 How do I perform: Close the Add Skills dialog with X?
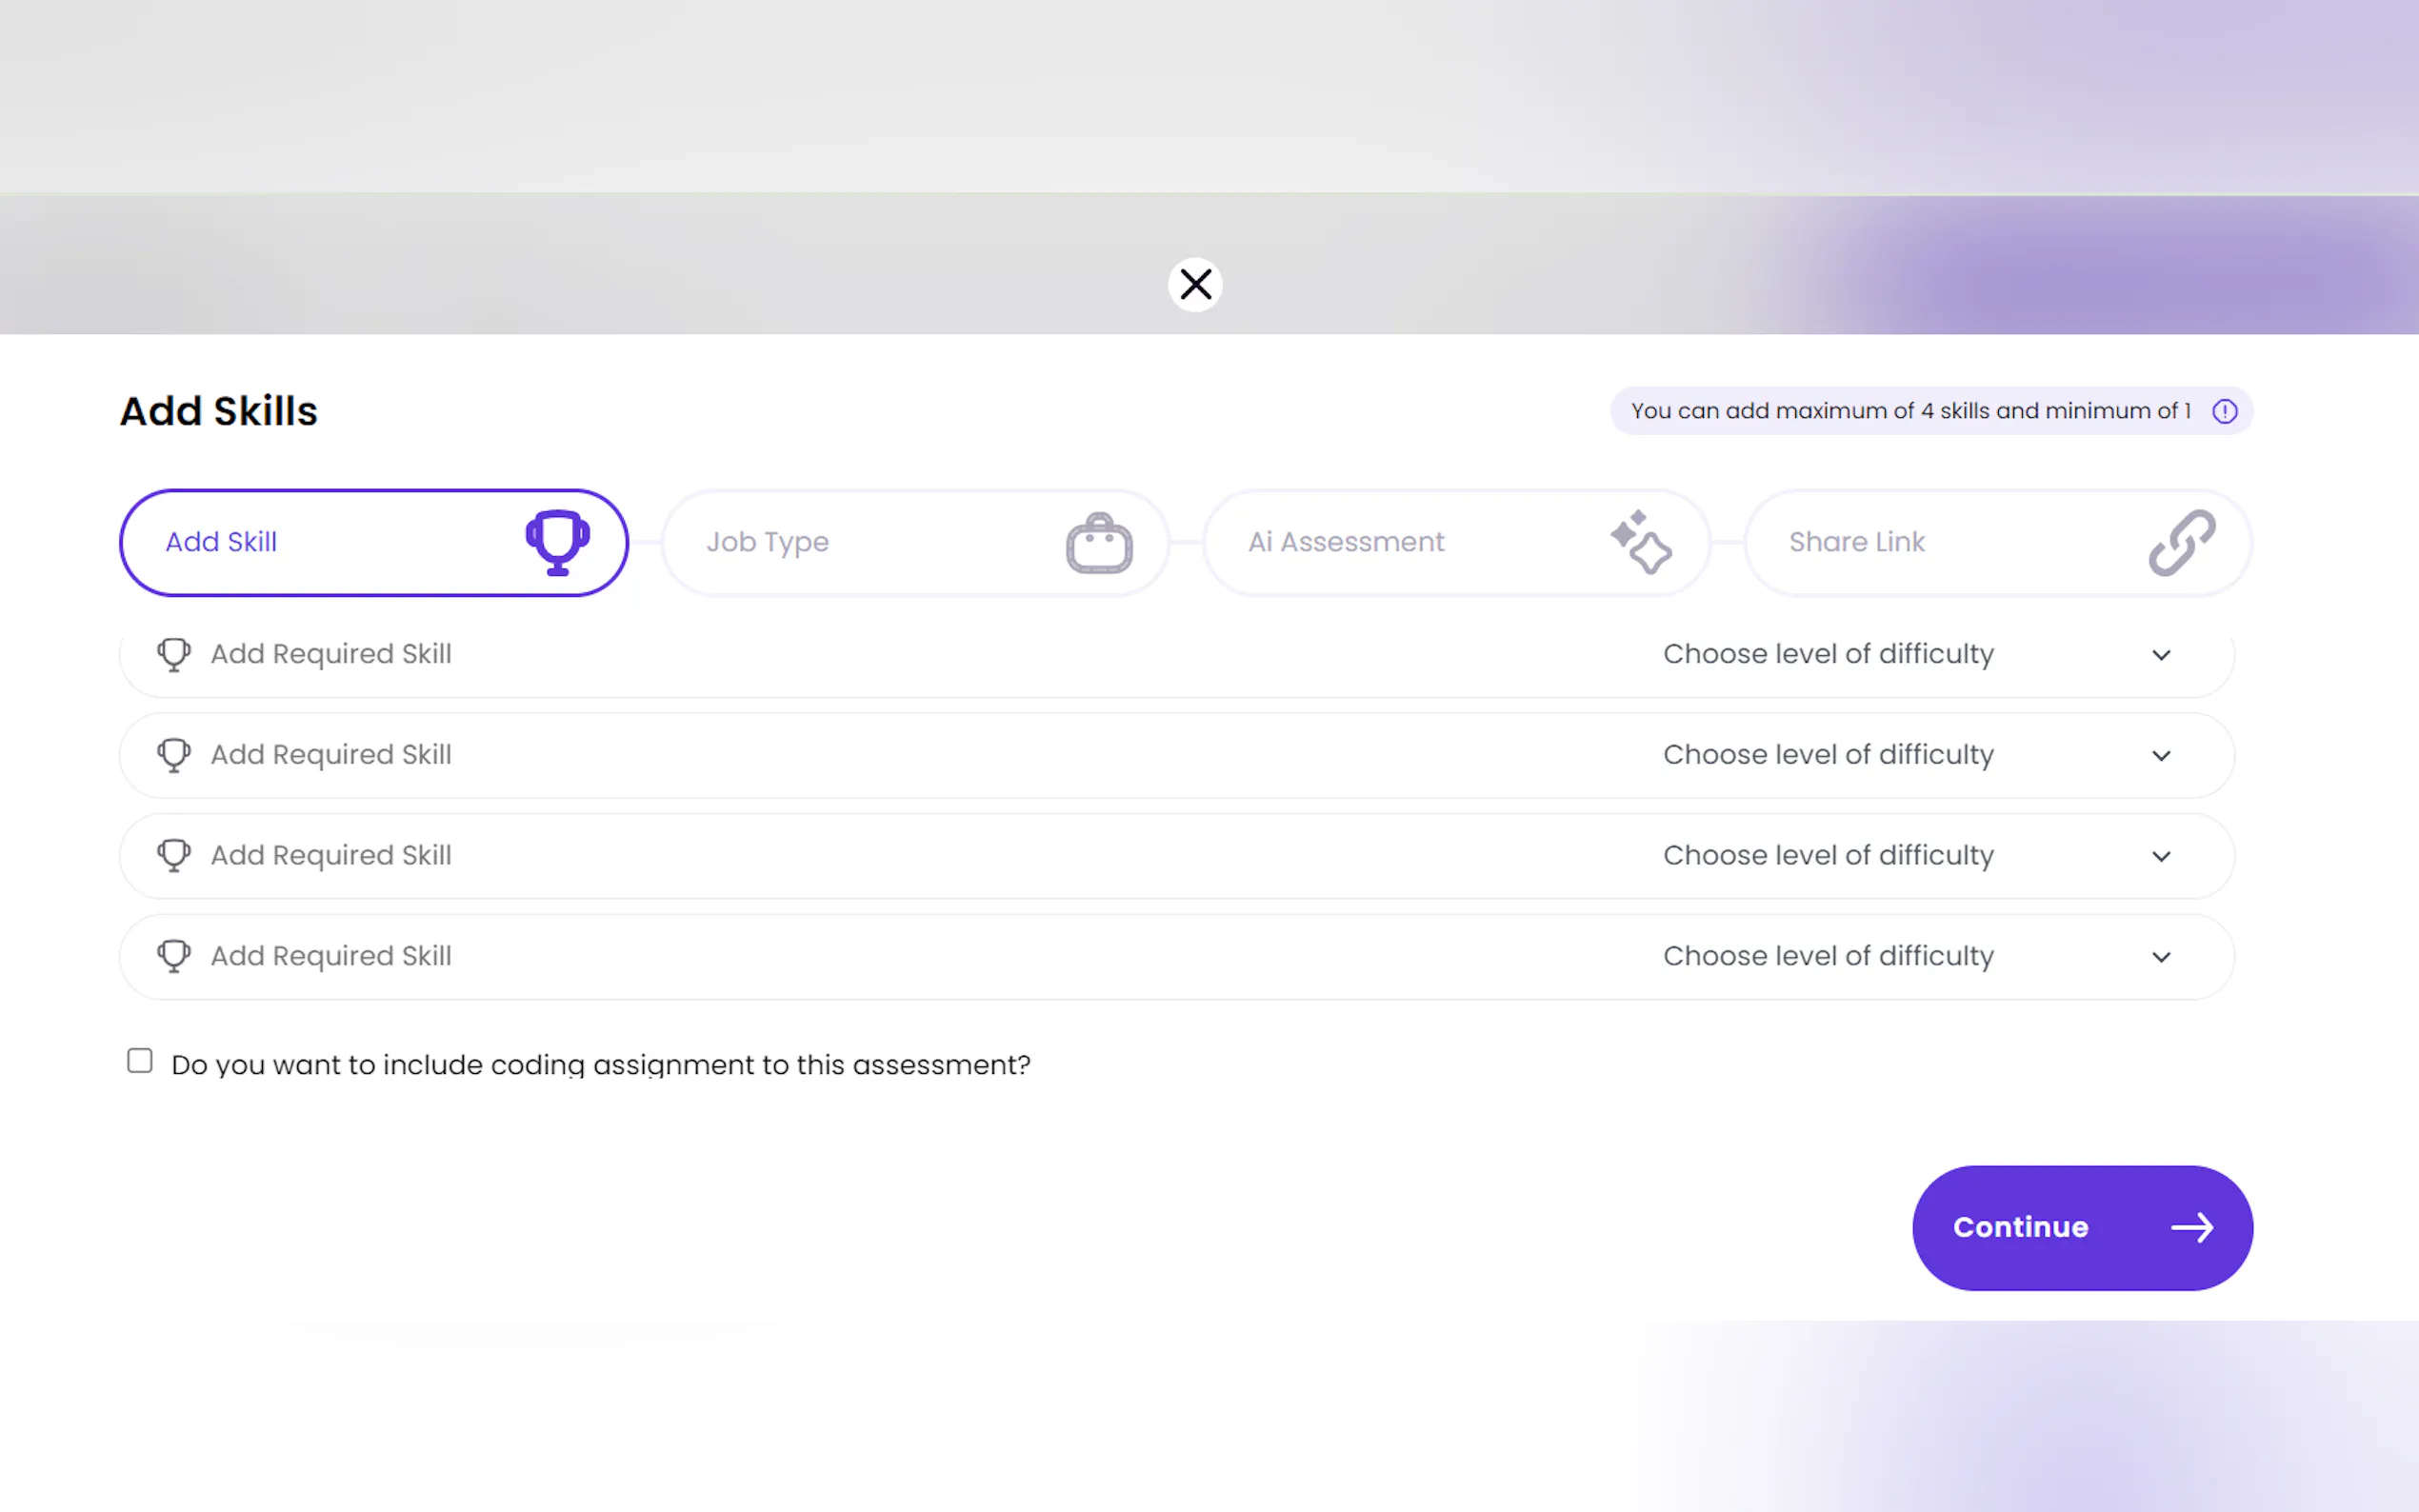click(1195, 285)
